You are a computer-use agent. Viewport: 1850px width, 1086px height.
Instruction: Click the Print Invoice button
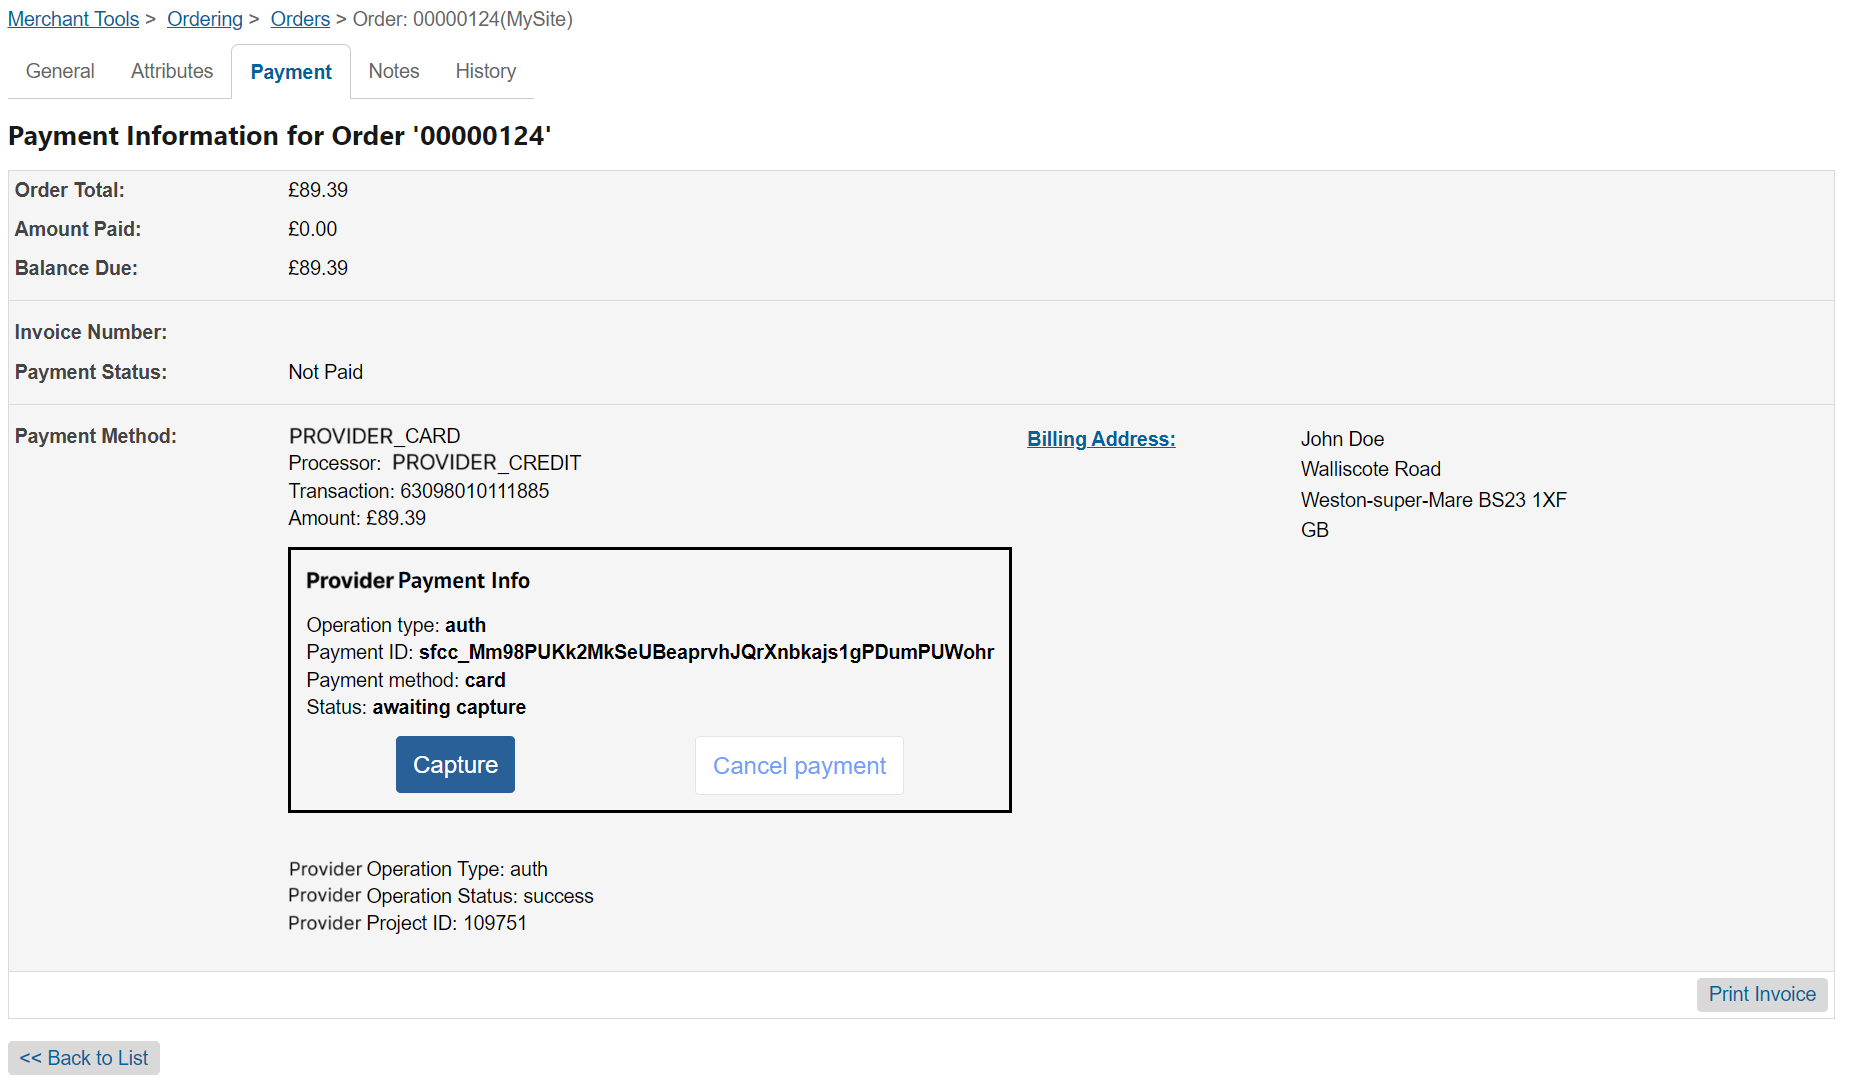(1762, 994)
